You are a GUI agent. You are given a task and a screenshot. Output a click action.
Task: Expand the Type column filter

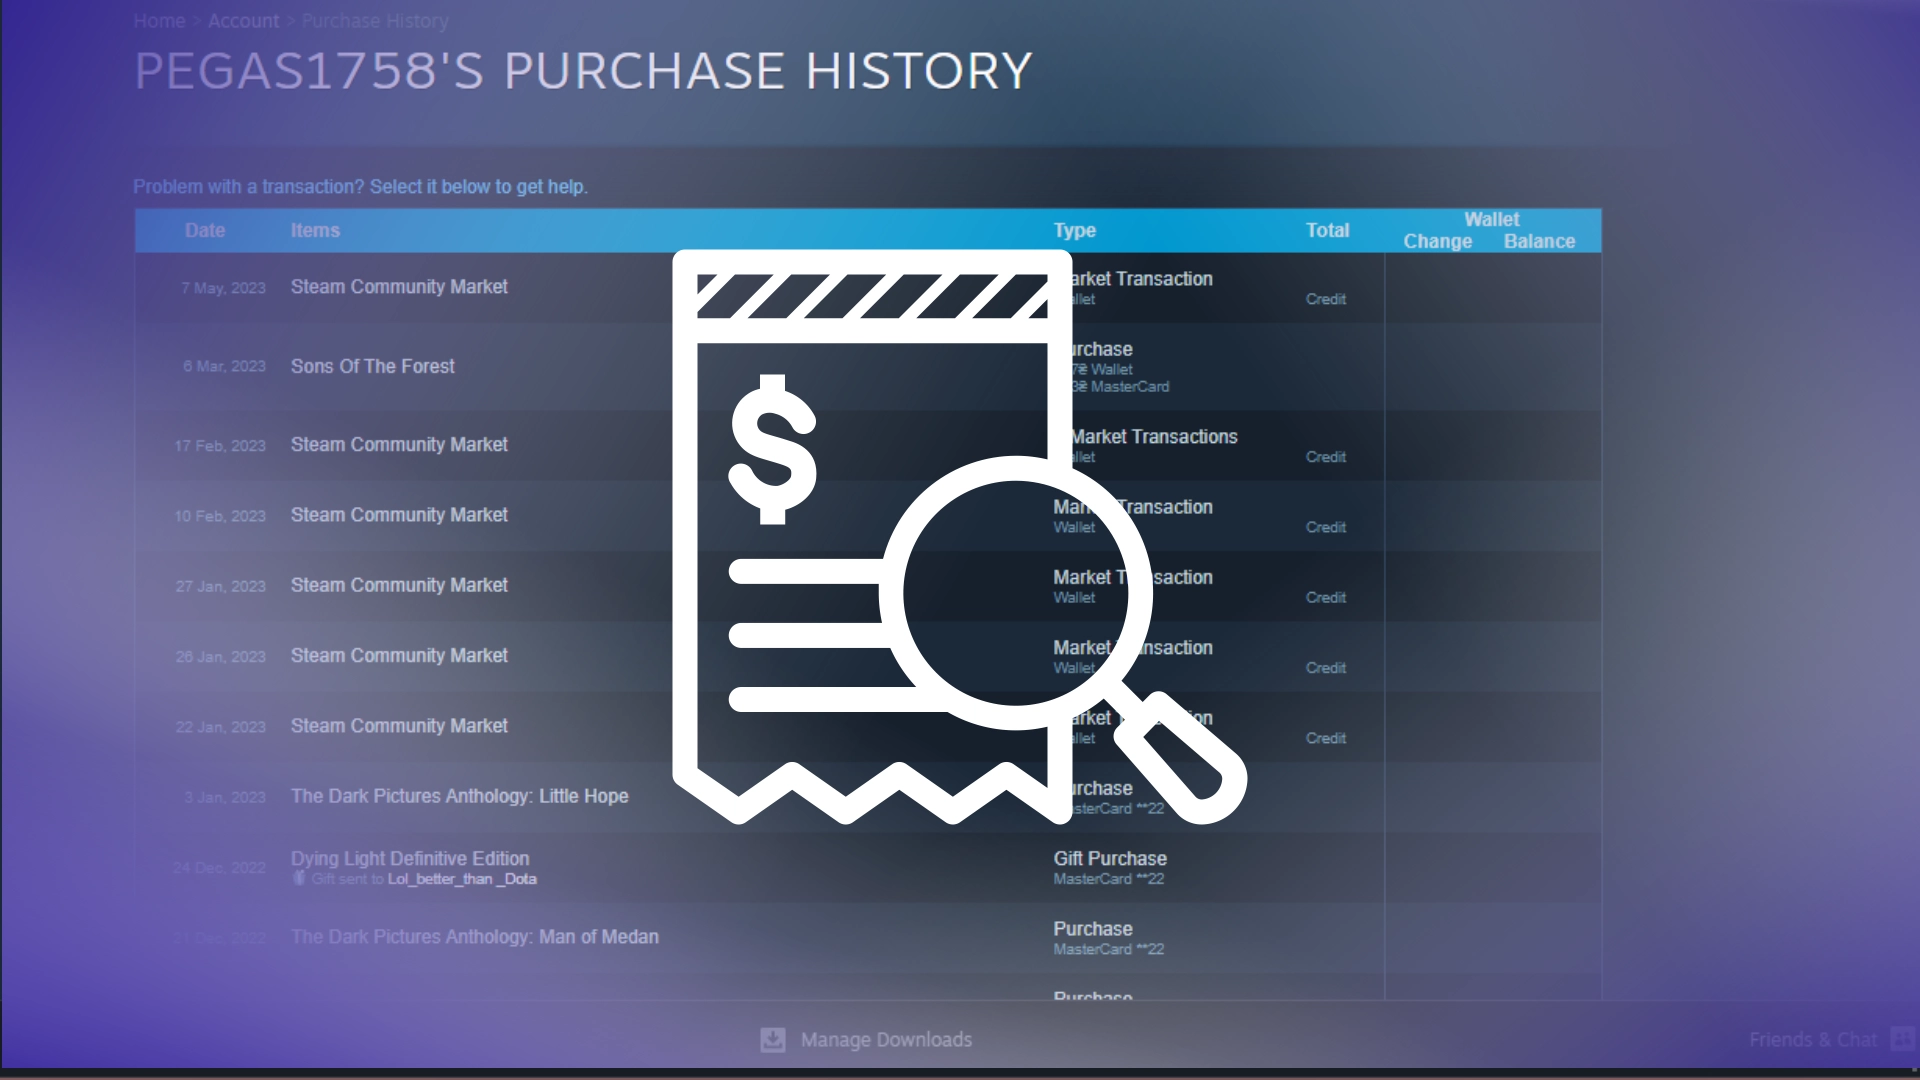pyautogui.click(x=1075, y=229)
